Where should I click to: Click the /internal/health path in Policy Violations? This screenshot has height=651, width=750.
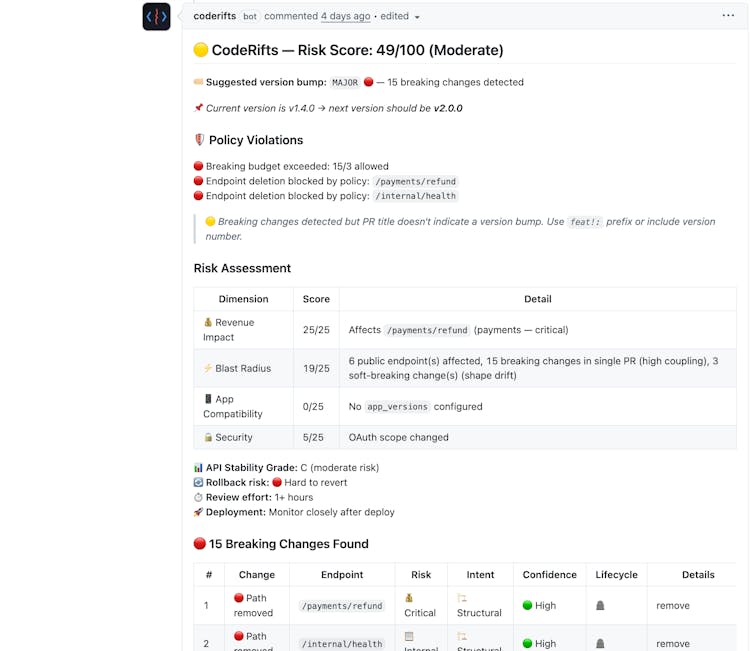click(x=414, y=196)
